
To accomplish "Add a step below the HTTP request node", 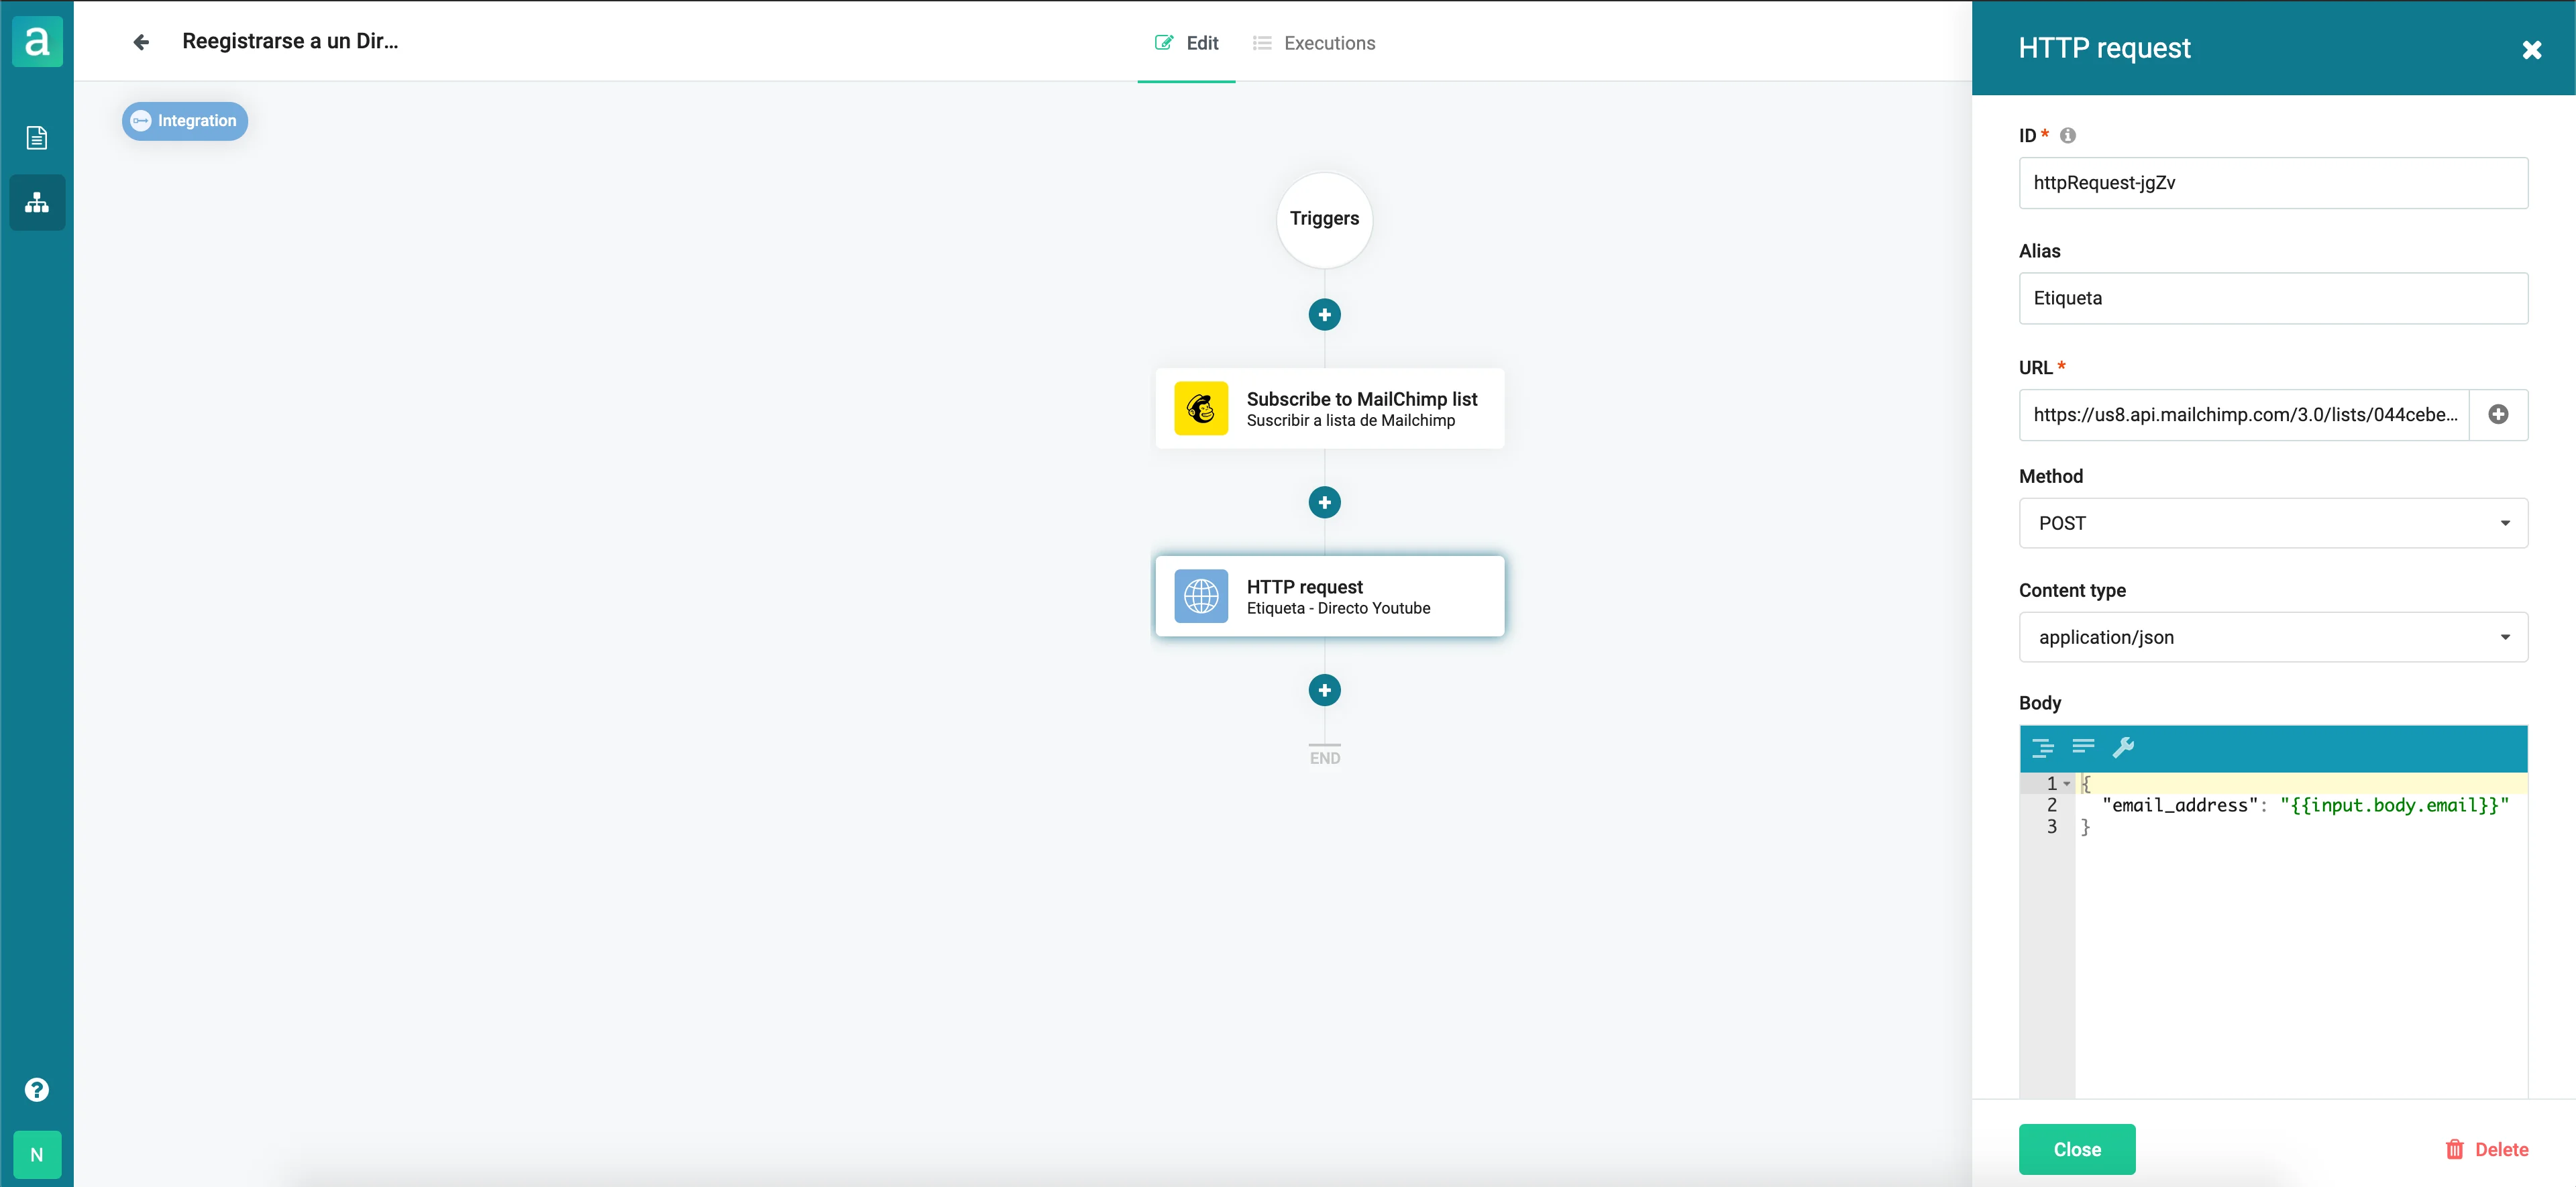I will click(x=1324, y=690).
